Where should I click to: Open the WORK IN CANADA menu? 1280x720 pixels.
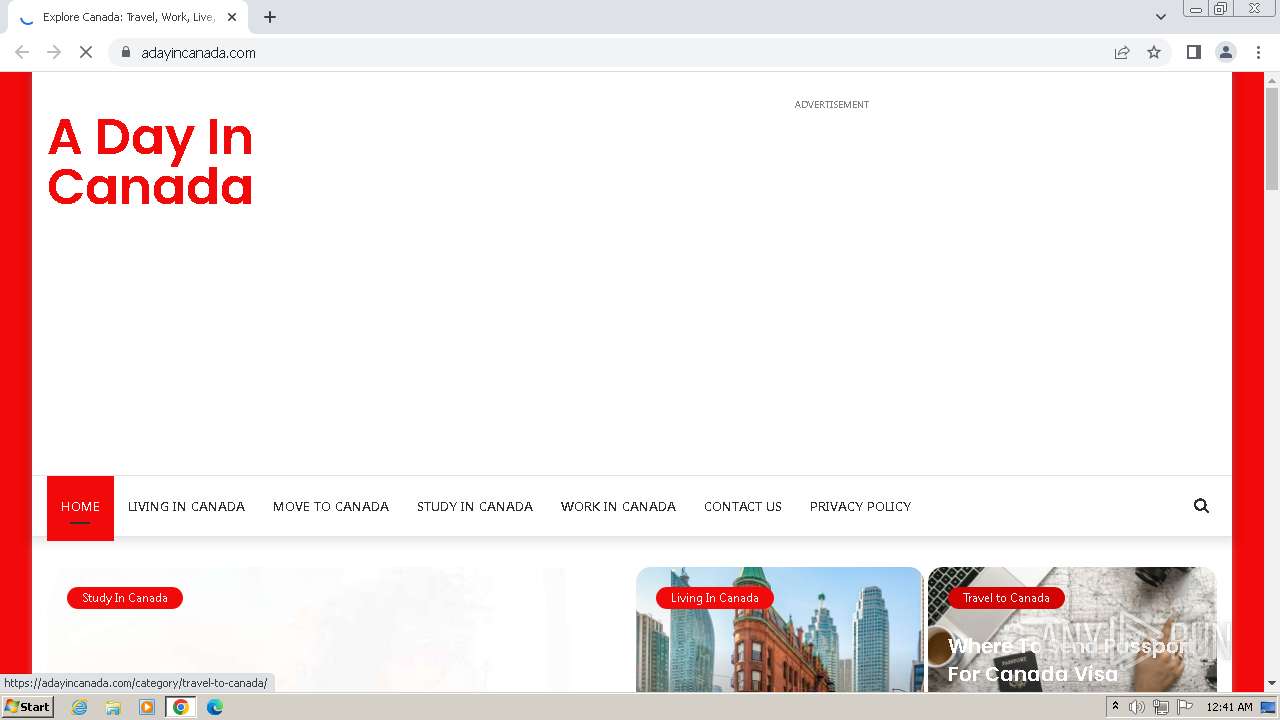pyautogui.click(x=618, y=507)
